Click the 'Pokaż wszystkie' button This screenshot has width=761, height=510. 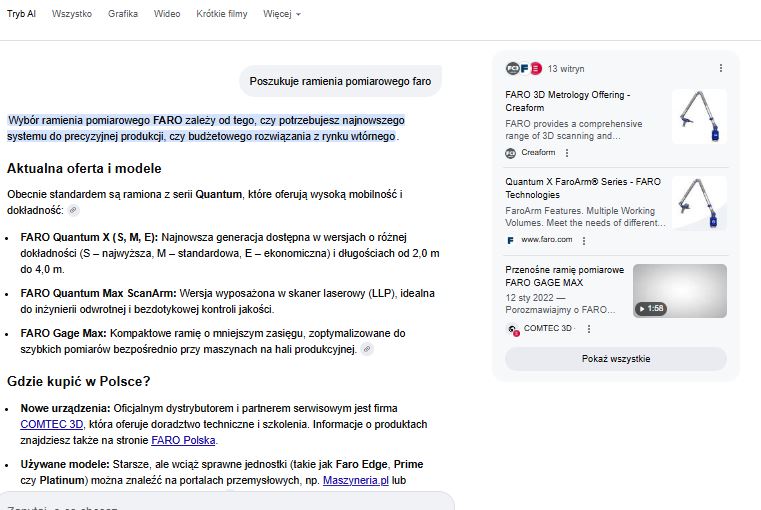coord(615,358)
